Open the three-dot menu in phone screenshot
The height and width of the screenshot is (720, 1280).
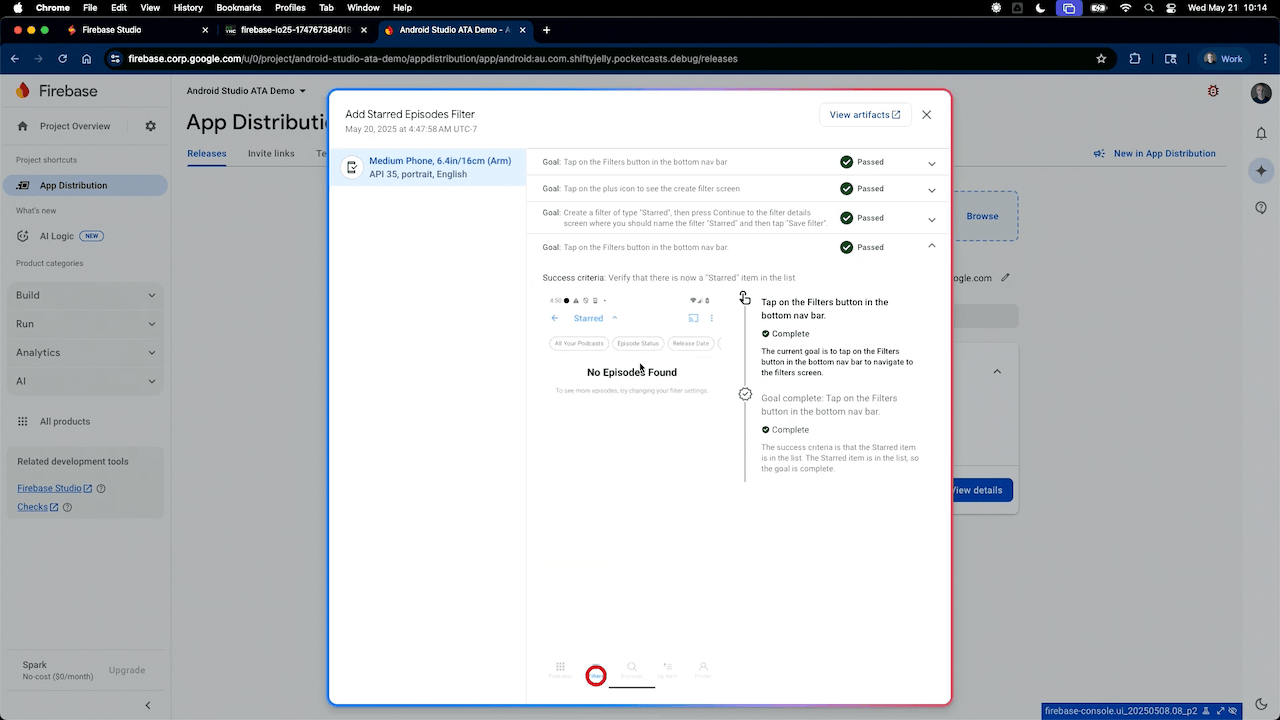coord(712,318)
